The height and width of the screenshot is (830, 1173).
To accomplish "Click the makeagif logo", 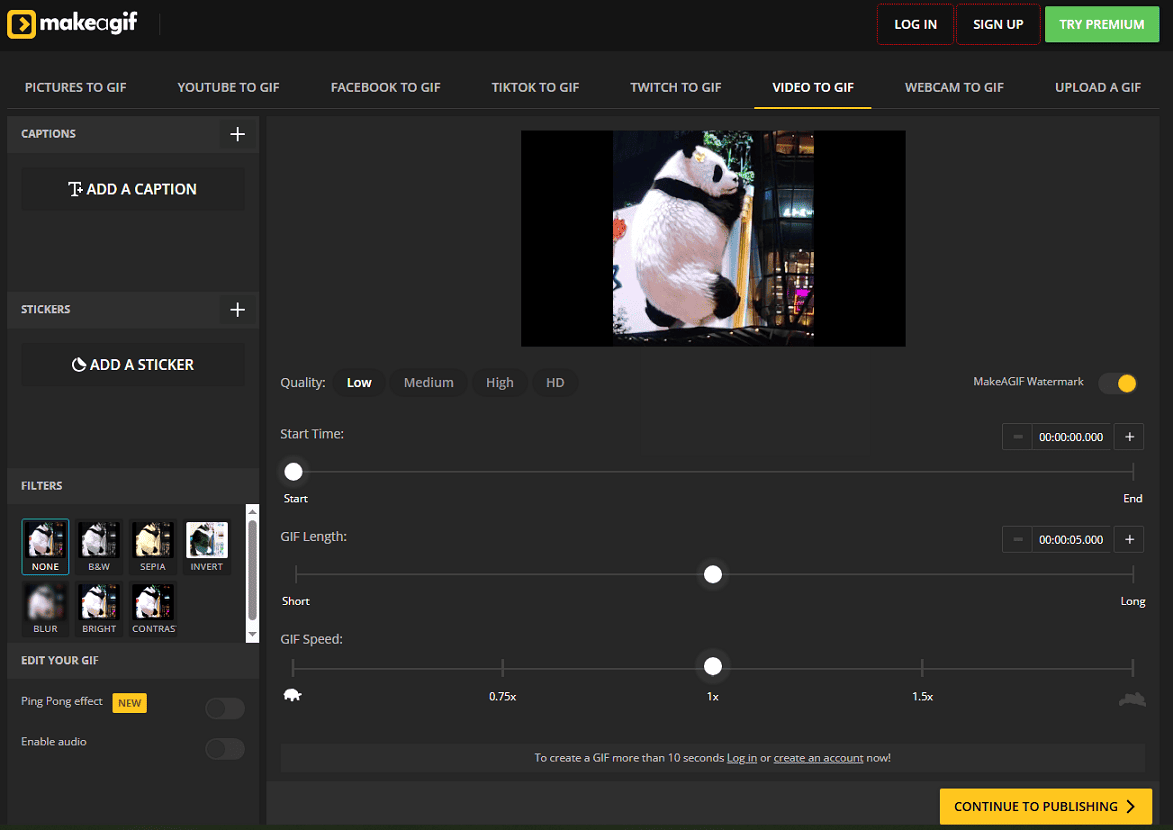I will point(73,24).
